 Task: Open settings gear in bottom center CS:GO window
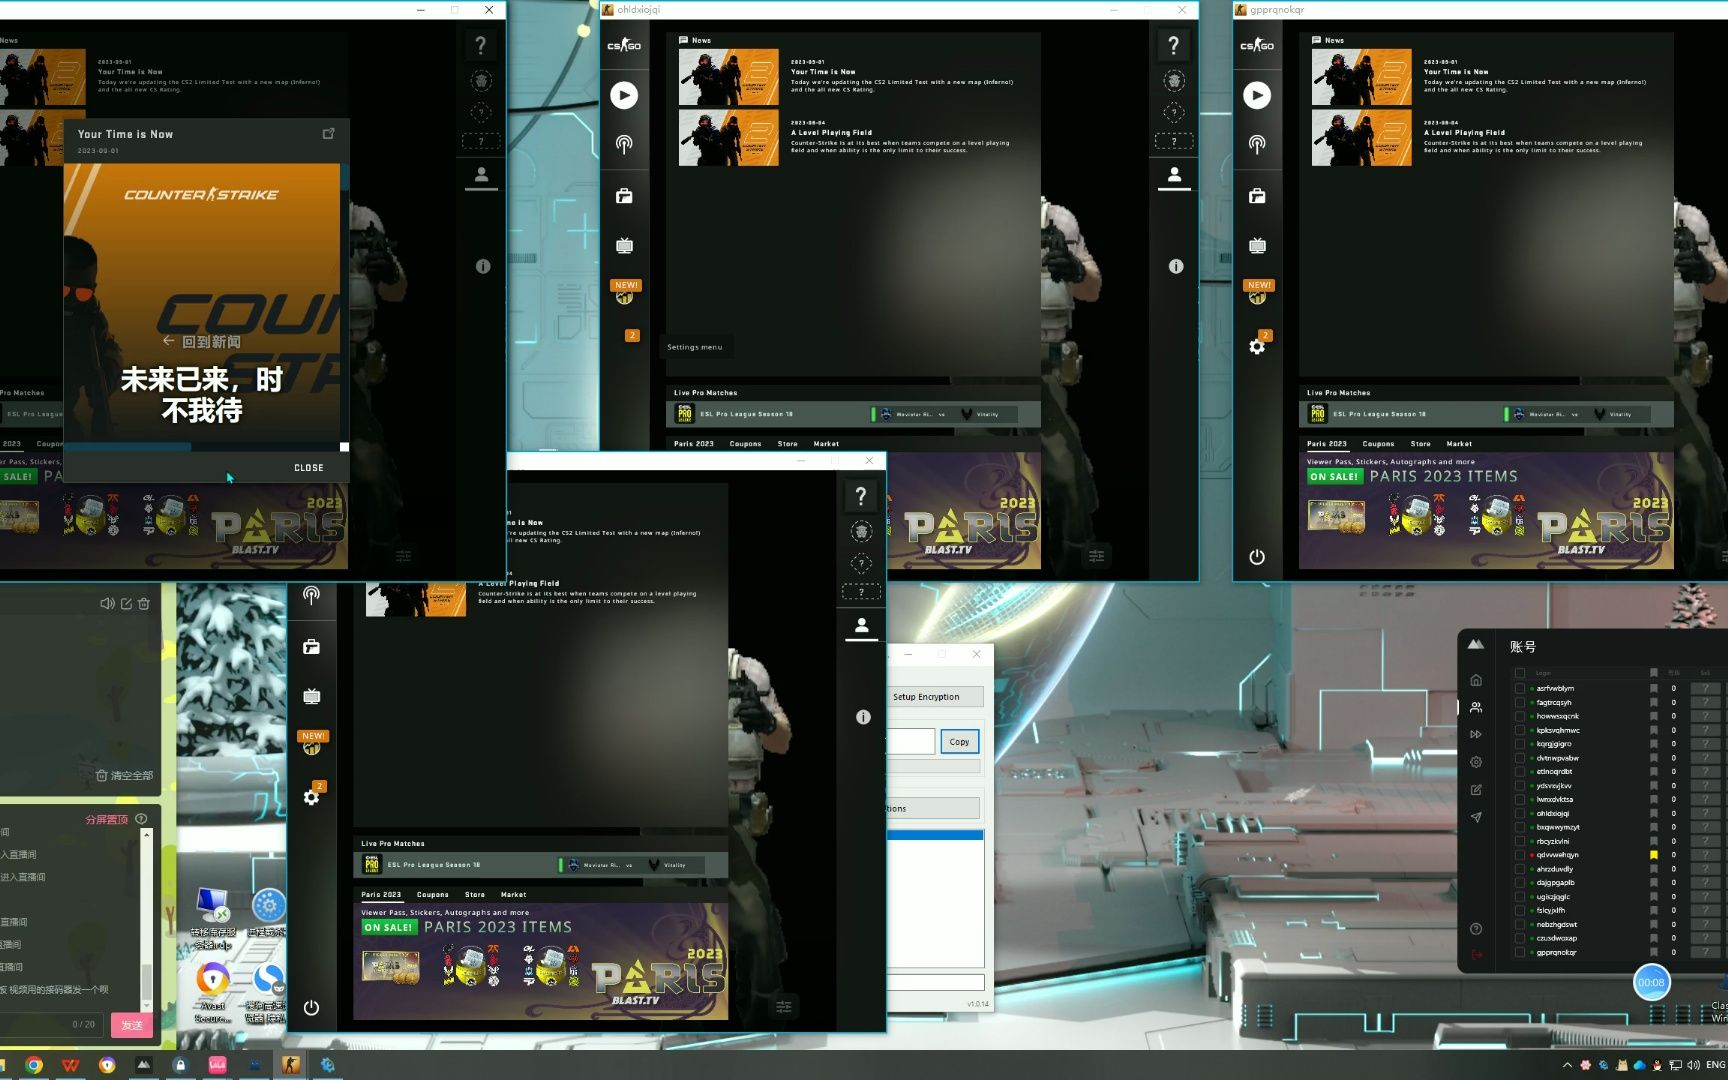click(312, 797)
